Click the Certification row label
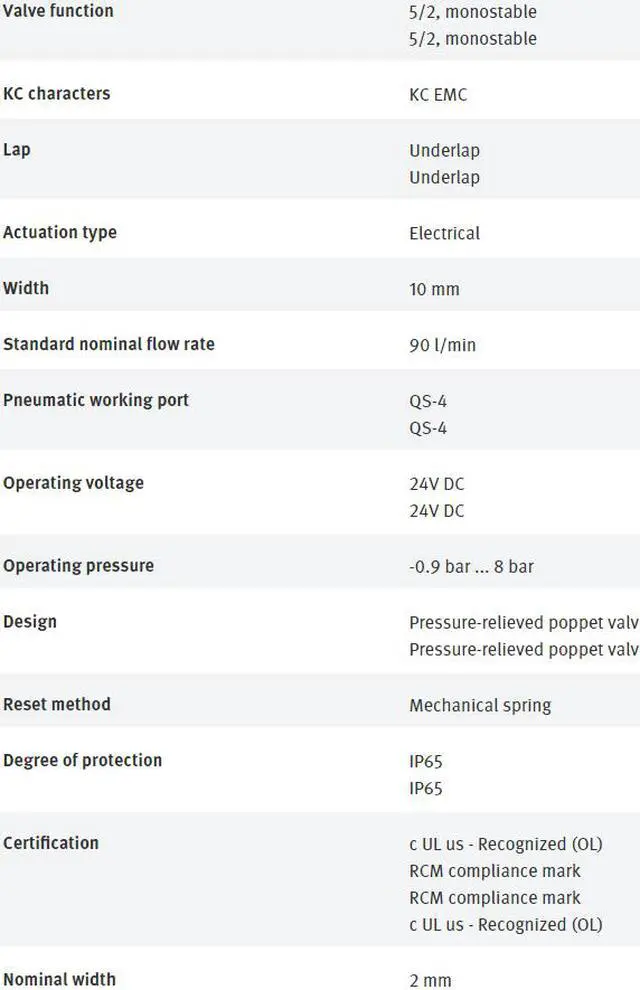 [51, 843]
